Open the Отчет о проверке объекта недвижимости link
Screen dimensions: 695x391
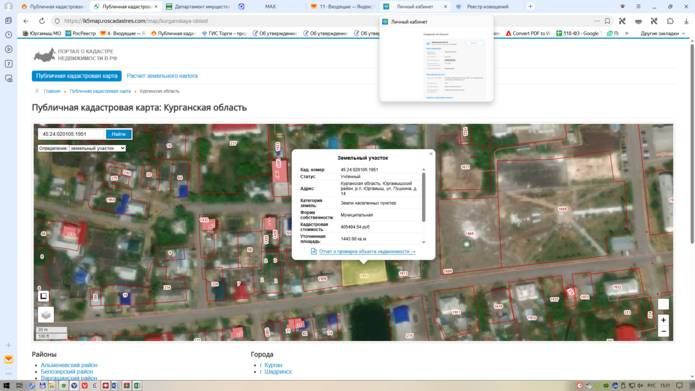(x=367, y=251)
